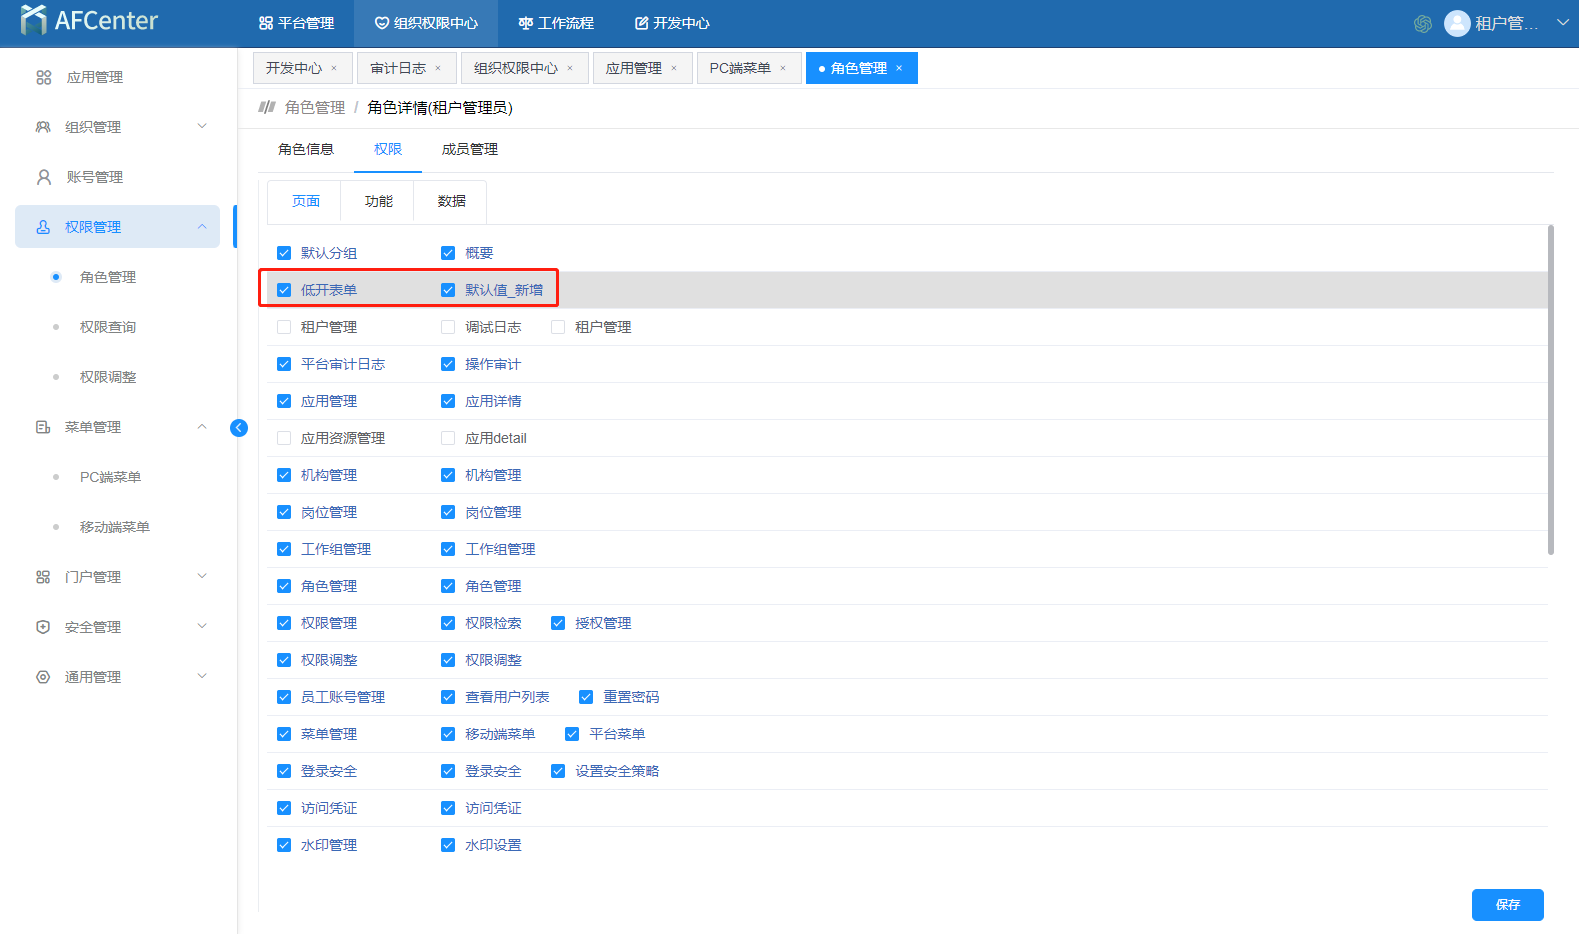Image resolution: width=1579 pixels, height=934 pixels.
Task: Uncheck the 低开表单 checkbox
Action: point(284,290)
